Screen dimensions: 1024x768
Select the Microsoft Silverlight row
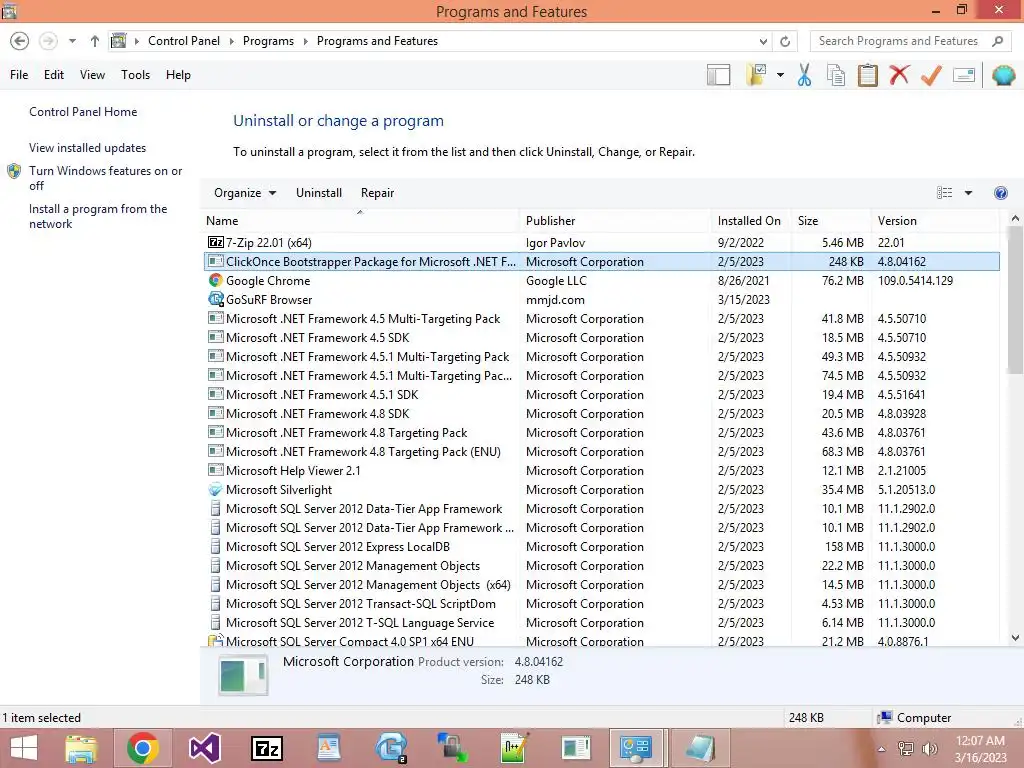601,490
